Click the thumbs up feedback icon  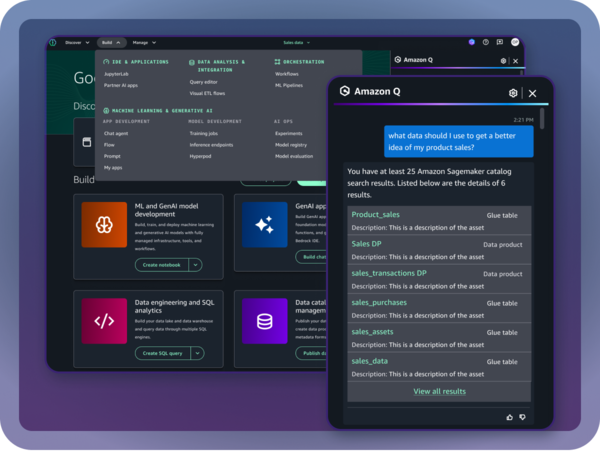click(x=509, y=416)
